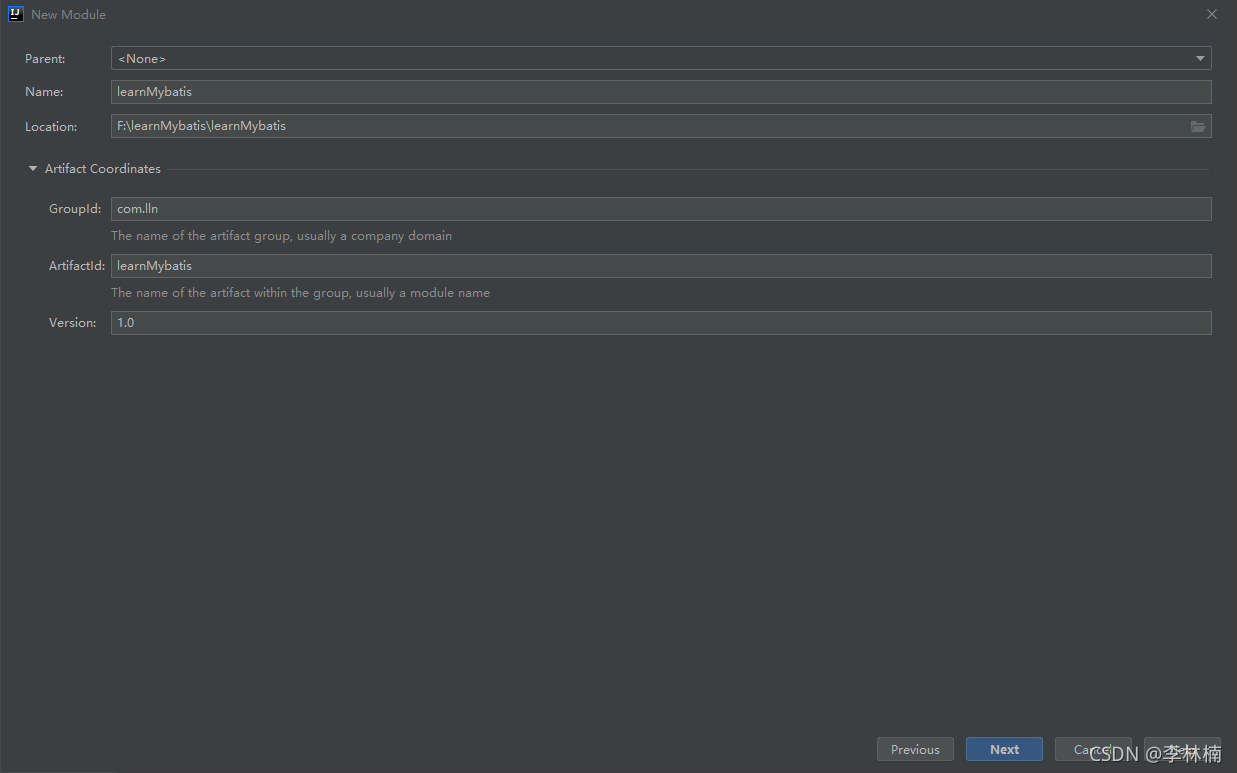Click hint text 'usually a company domain'

374,236
